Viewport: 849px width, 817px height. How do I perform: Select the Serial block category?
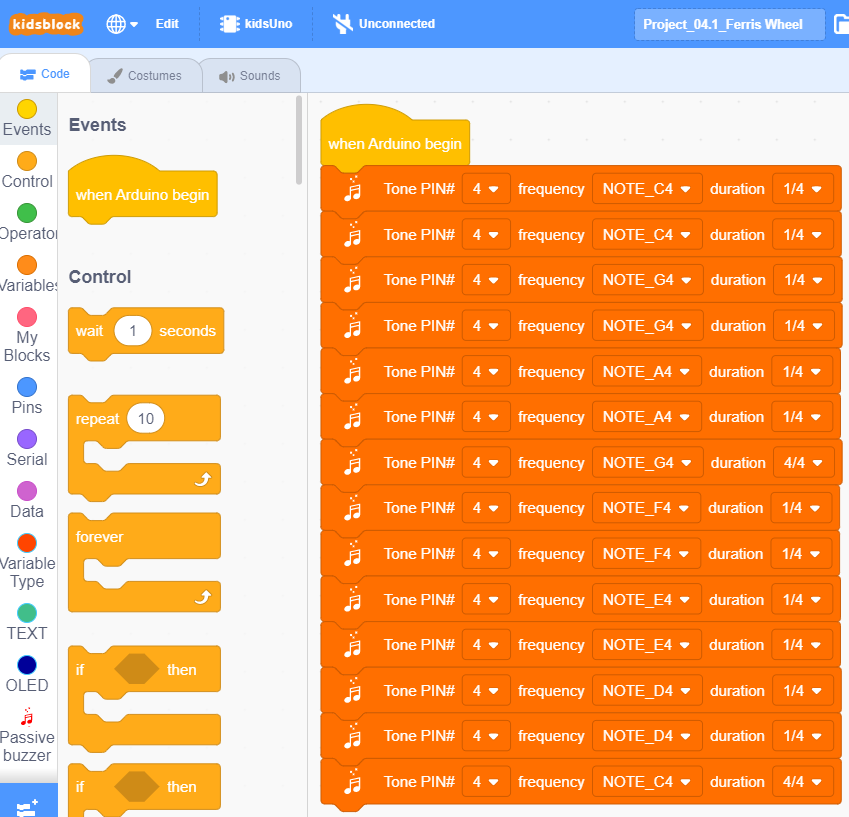tap(27, 448)
